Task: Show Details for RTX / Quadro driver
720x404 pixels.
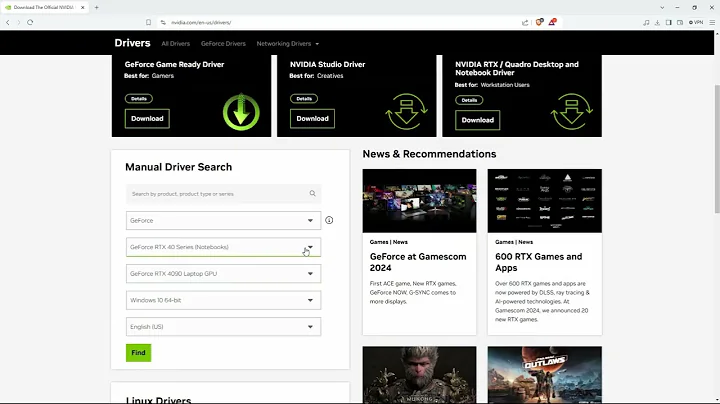Action: [x=469, y=100]
